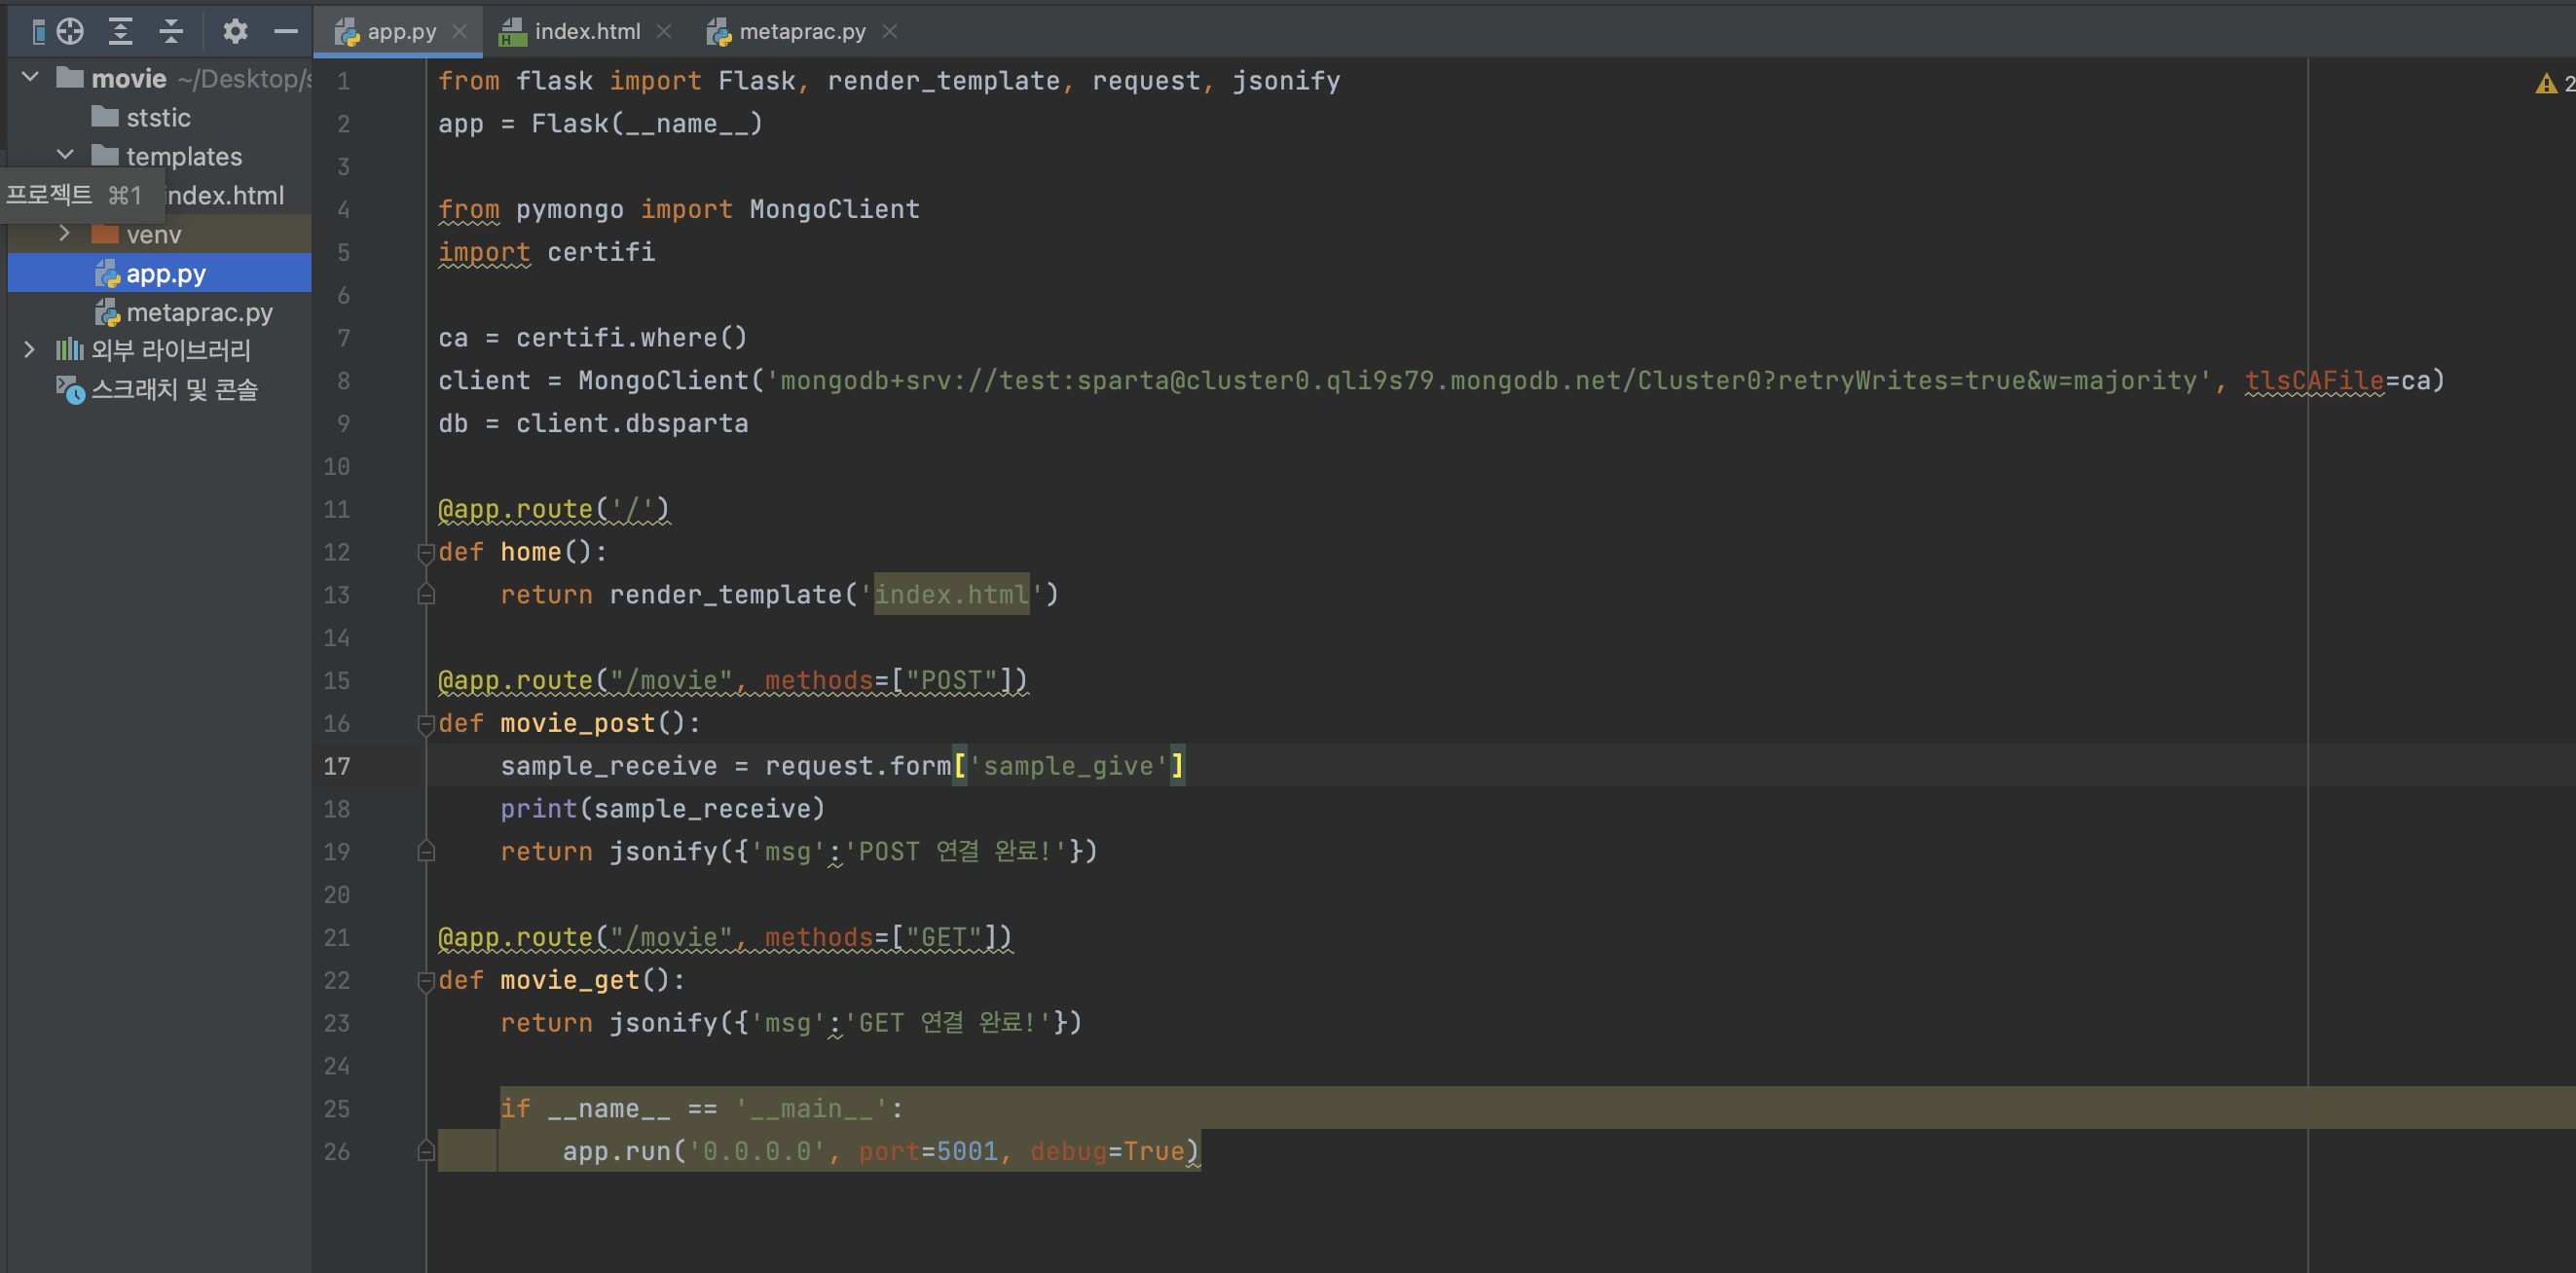The height and width of the screenshot is (1273, 2576).
Task: Click the locate/select opened file target icon
Action: click(70, 31)
